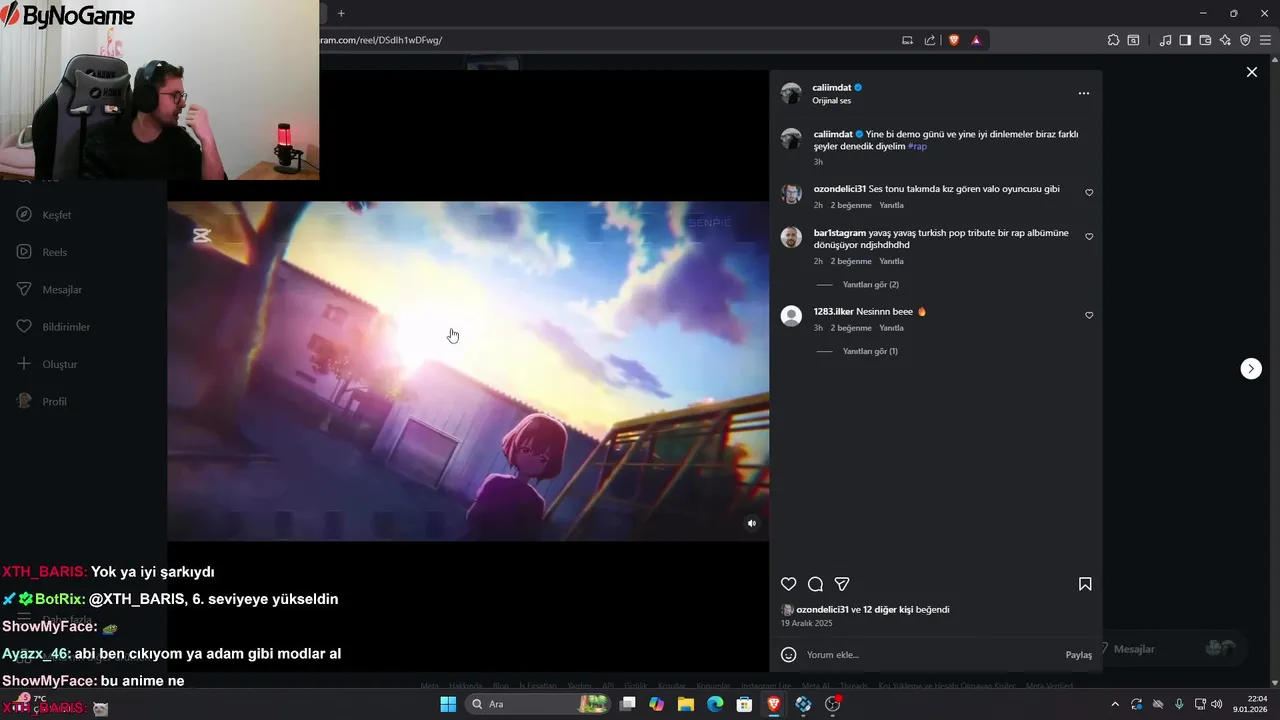Click the share paper-plane icon

842,584
